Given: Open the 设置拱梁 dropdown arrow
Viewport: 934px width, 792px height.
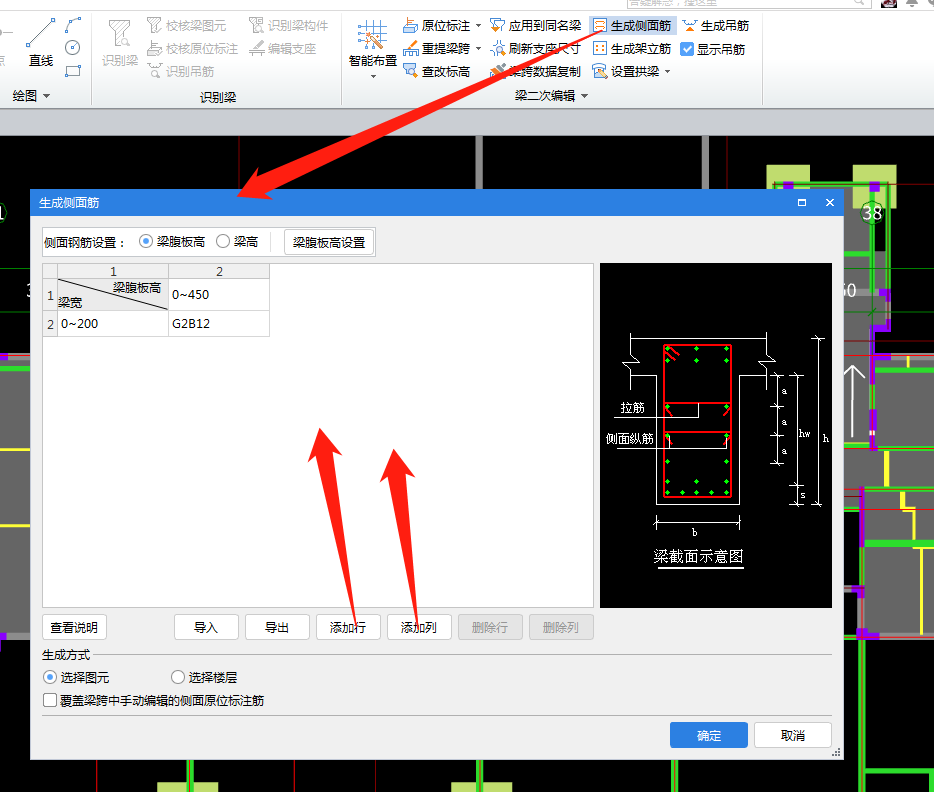Looking at the screenshot, I should click(667, 71).
